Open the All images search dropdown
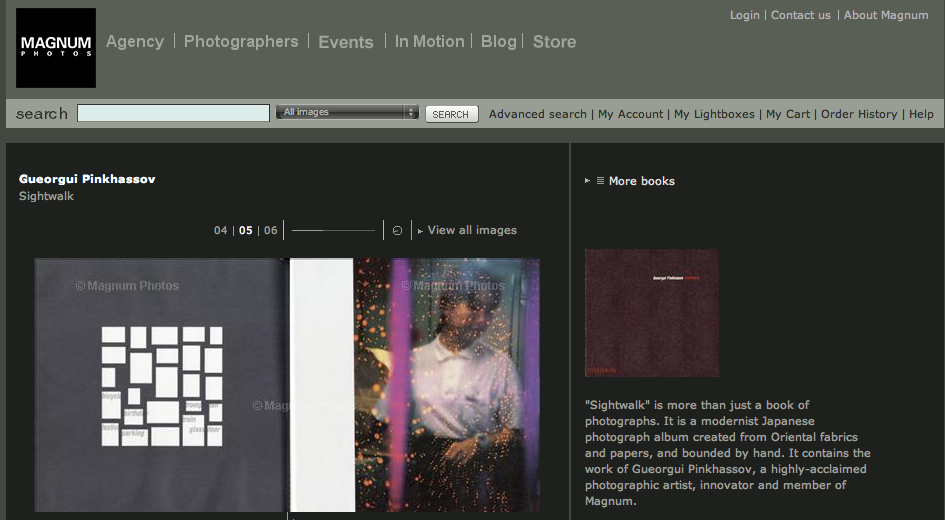Image resolution: width=945 pixels, height=520 pixels. pyautogui.click(x=347, y=113)
